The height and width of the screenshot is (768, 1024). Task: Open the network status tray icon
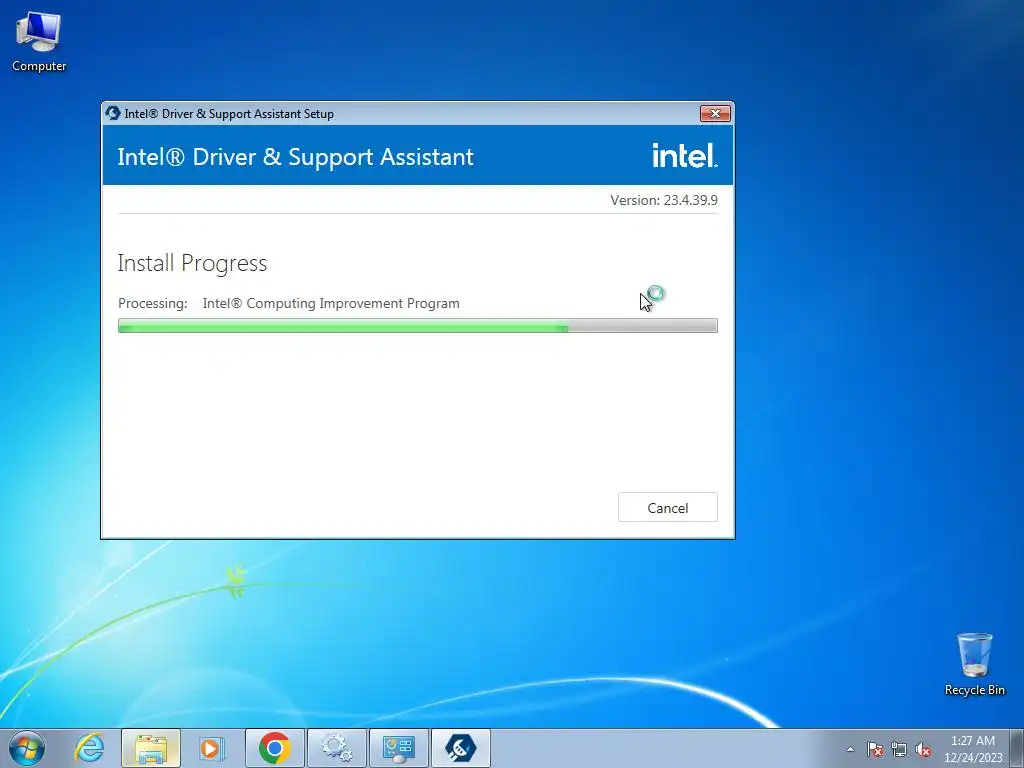pos(899,749)
